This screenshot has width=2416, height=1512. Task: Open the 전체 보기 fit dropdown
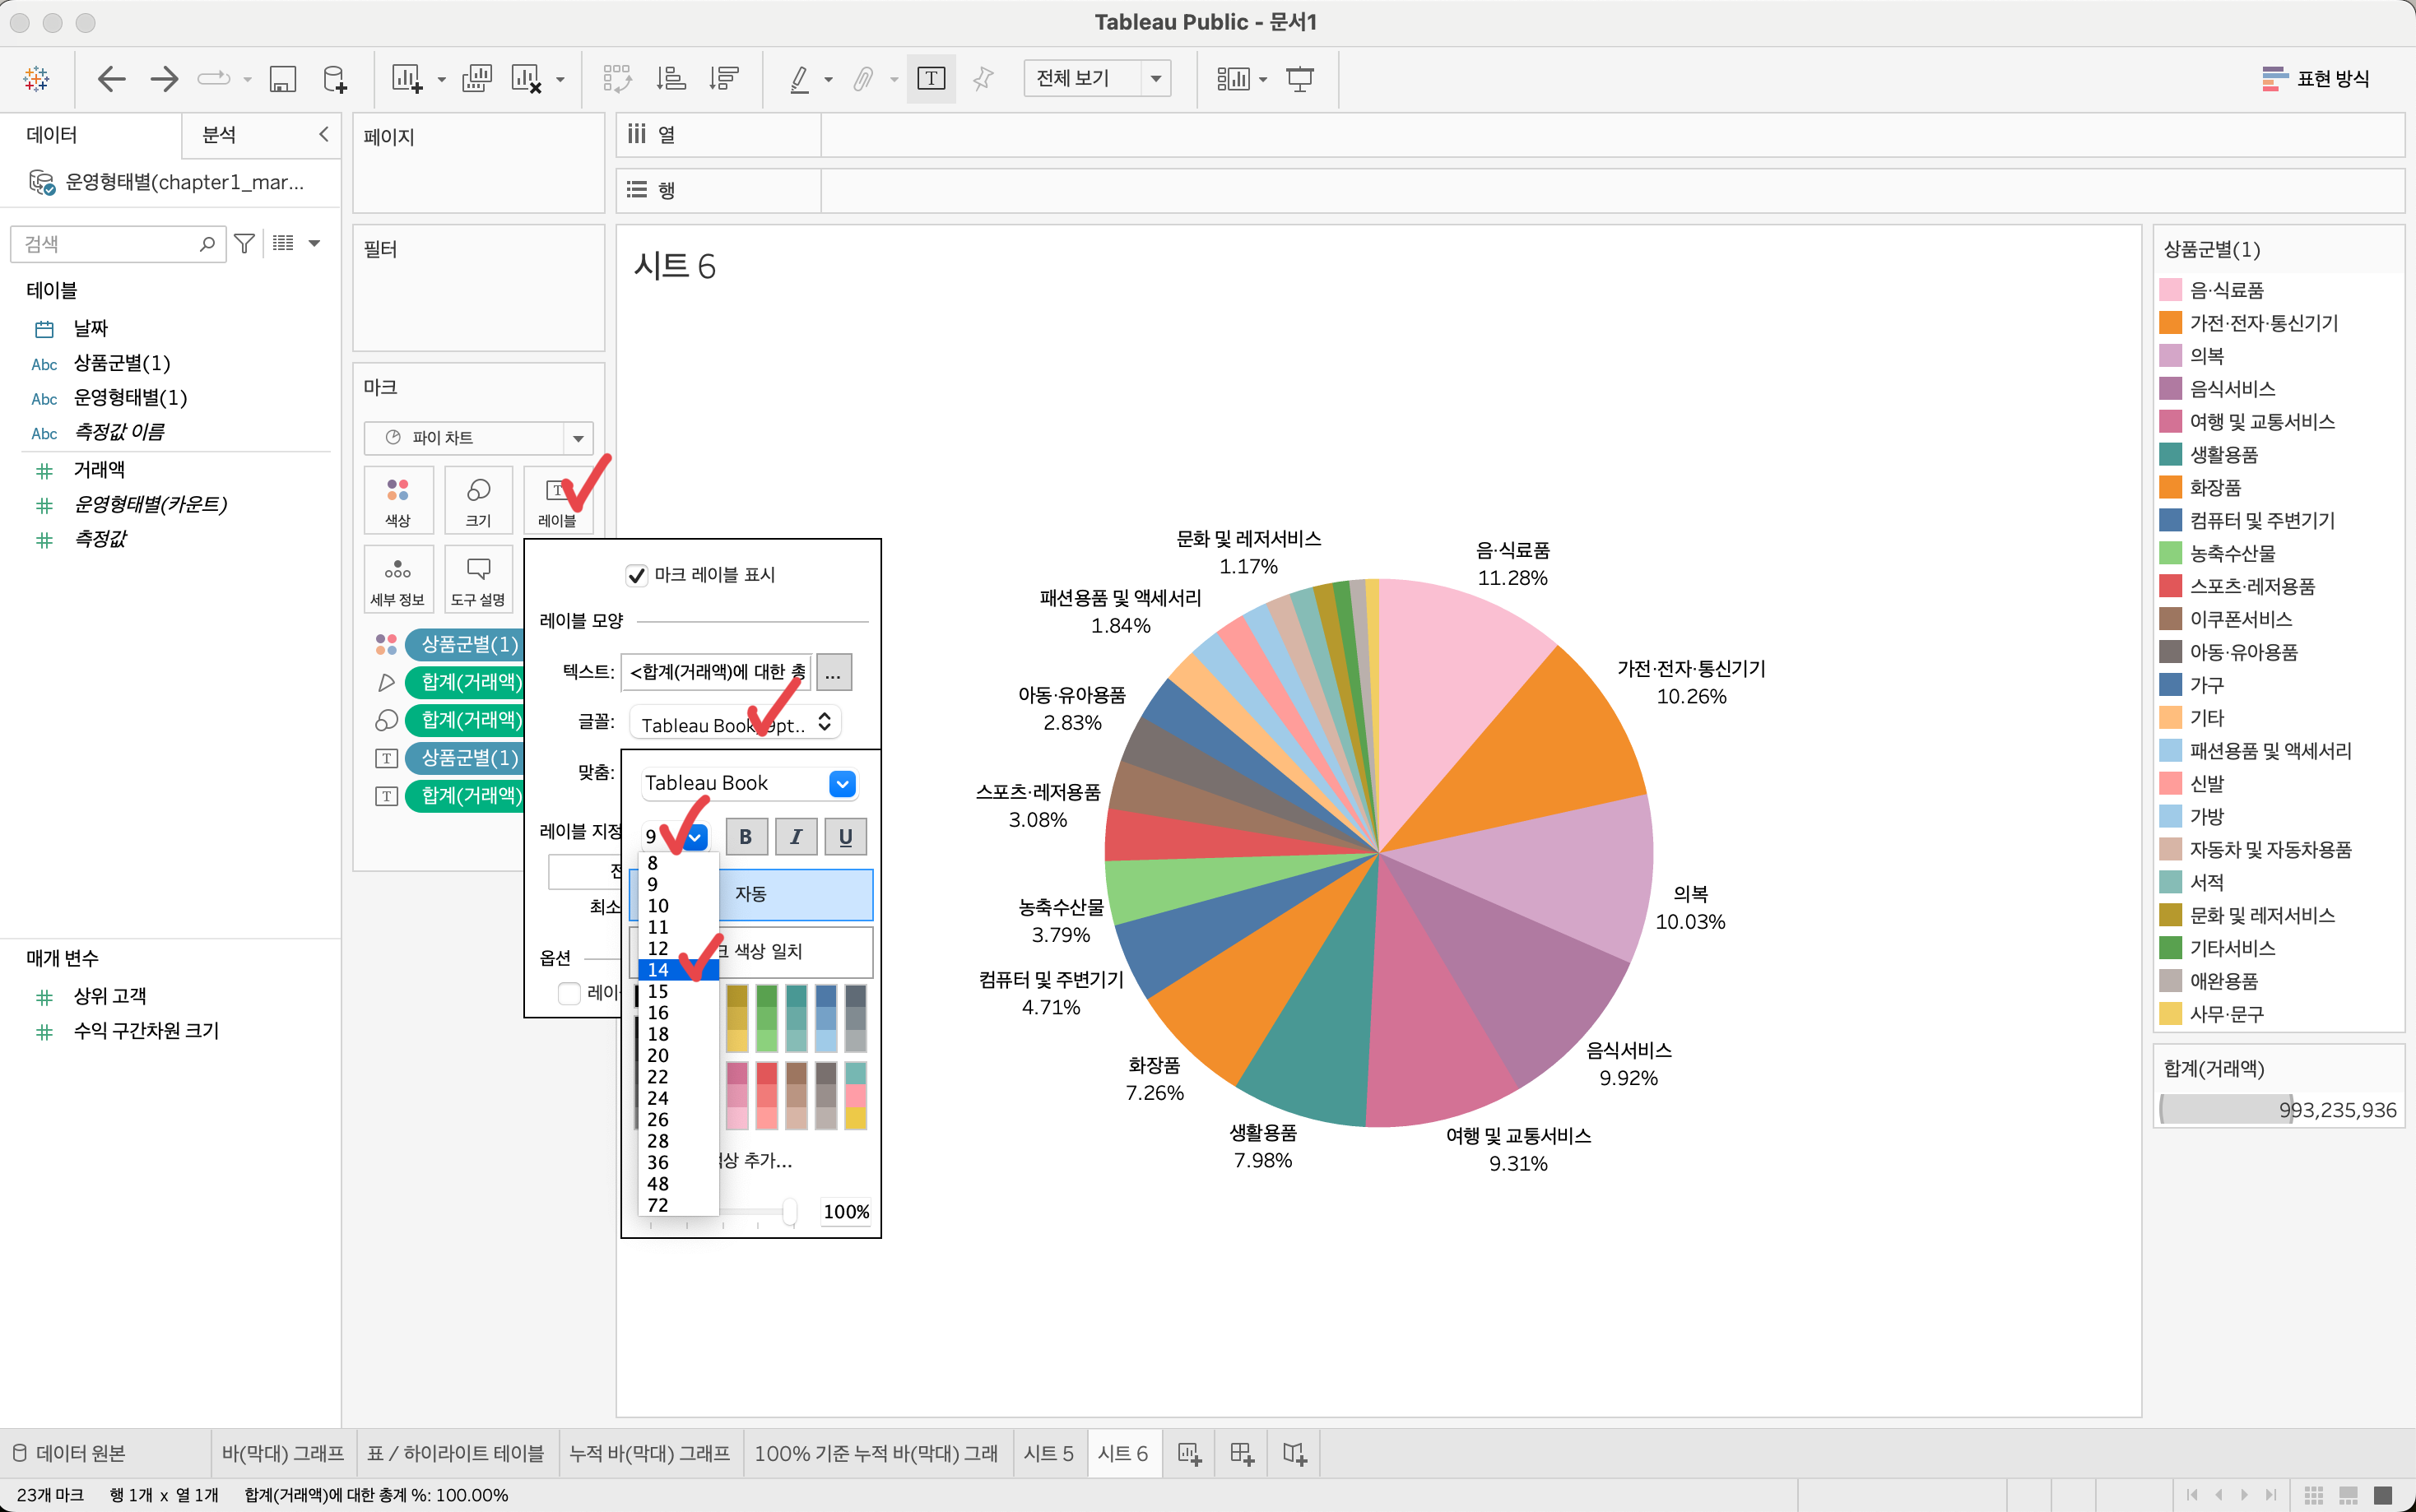click(1156, 78)
